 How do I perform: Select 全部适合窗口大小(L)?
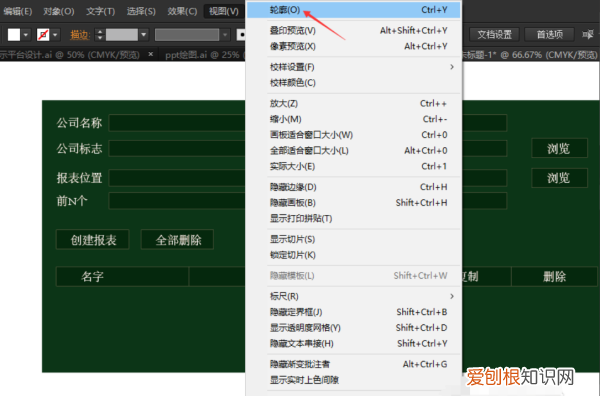click(354, 150)
